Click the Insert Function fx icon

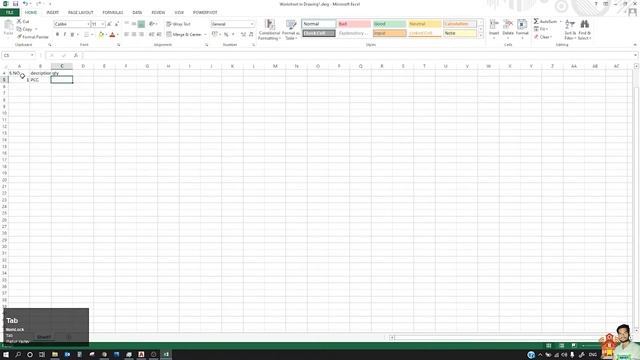[x=76, y=56]
